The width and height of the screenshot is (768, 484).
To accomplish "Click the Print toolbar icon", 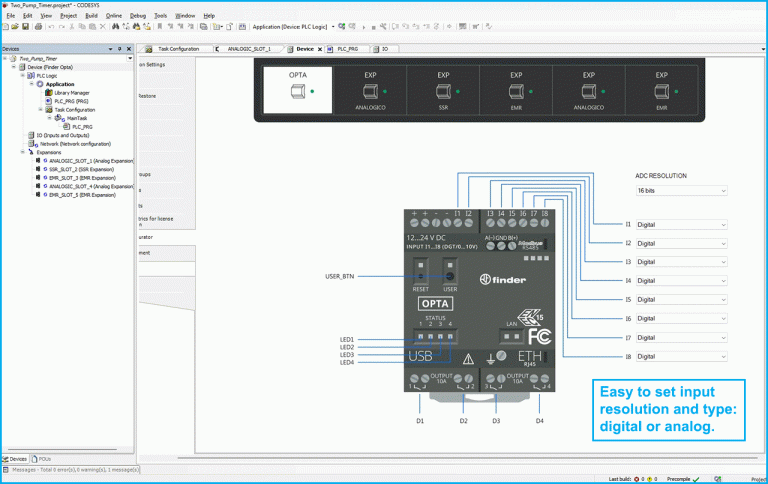I will pos(38,26).
